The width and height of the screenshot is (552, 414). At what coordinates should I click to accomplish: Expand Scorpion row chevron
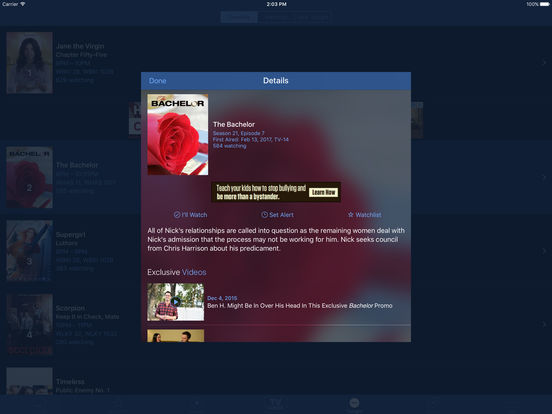[544, 324]
